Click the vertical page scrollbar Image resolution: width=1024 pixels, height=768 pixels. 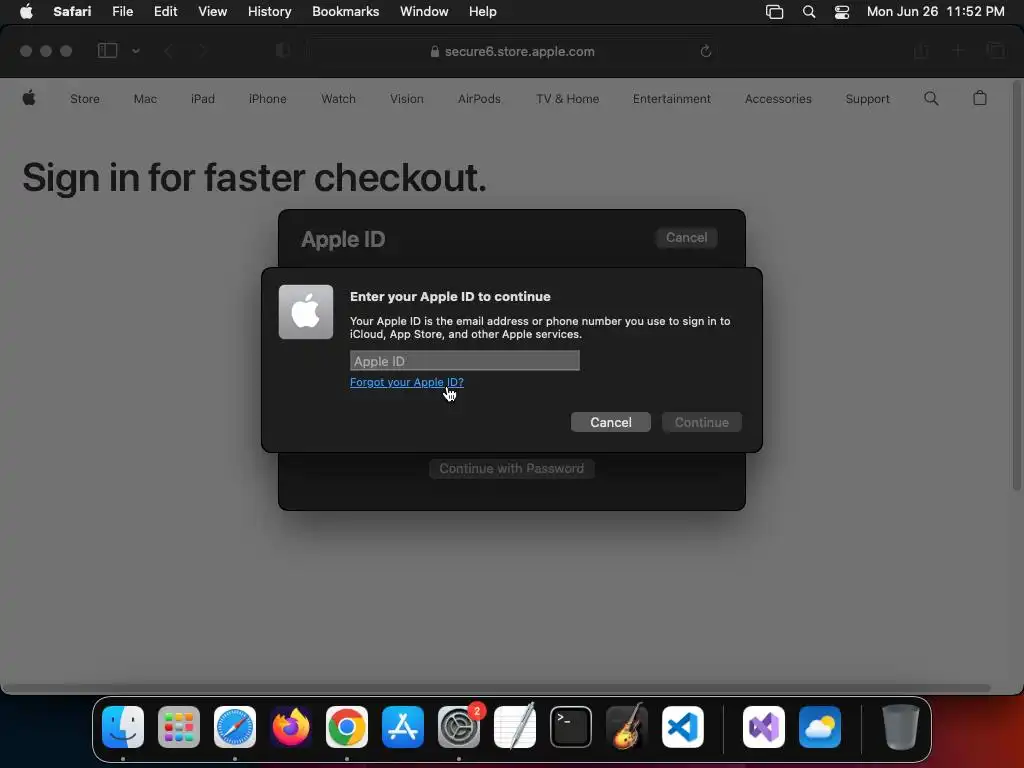[x=1017, y=287]
